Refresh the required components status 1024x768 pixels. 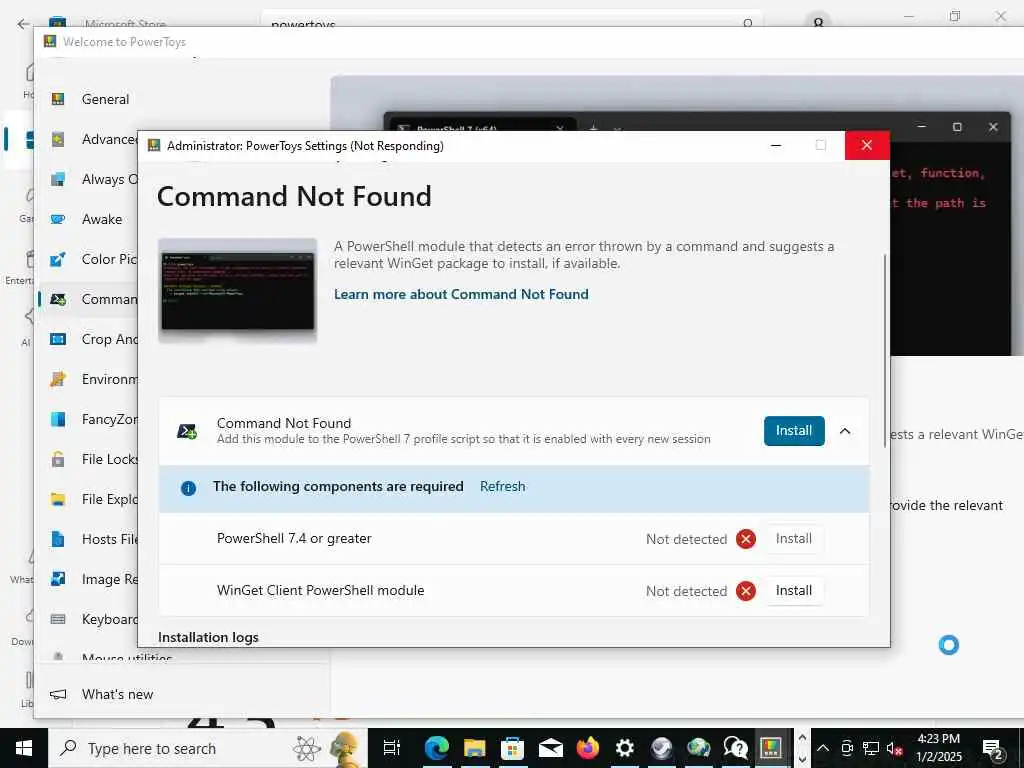[502, 487]
